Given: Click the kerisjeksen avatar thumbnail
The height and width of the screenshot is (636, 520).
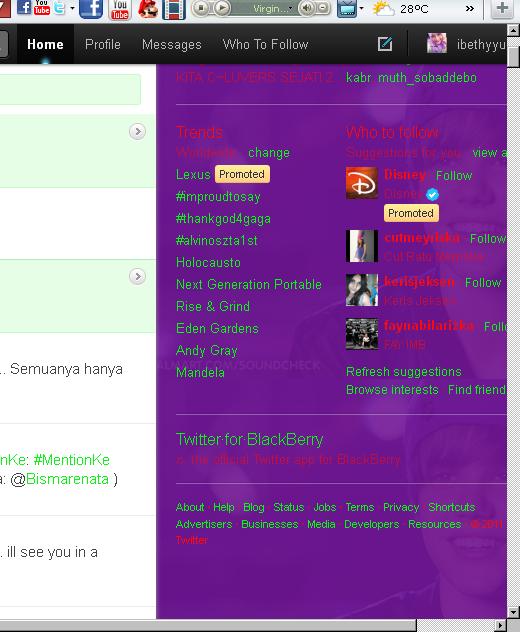Looking at the screenshot, I should tap(362, 290).
